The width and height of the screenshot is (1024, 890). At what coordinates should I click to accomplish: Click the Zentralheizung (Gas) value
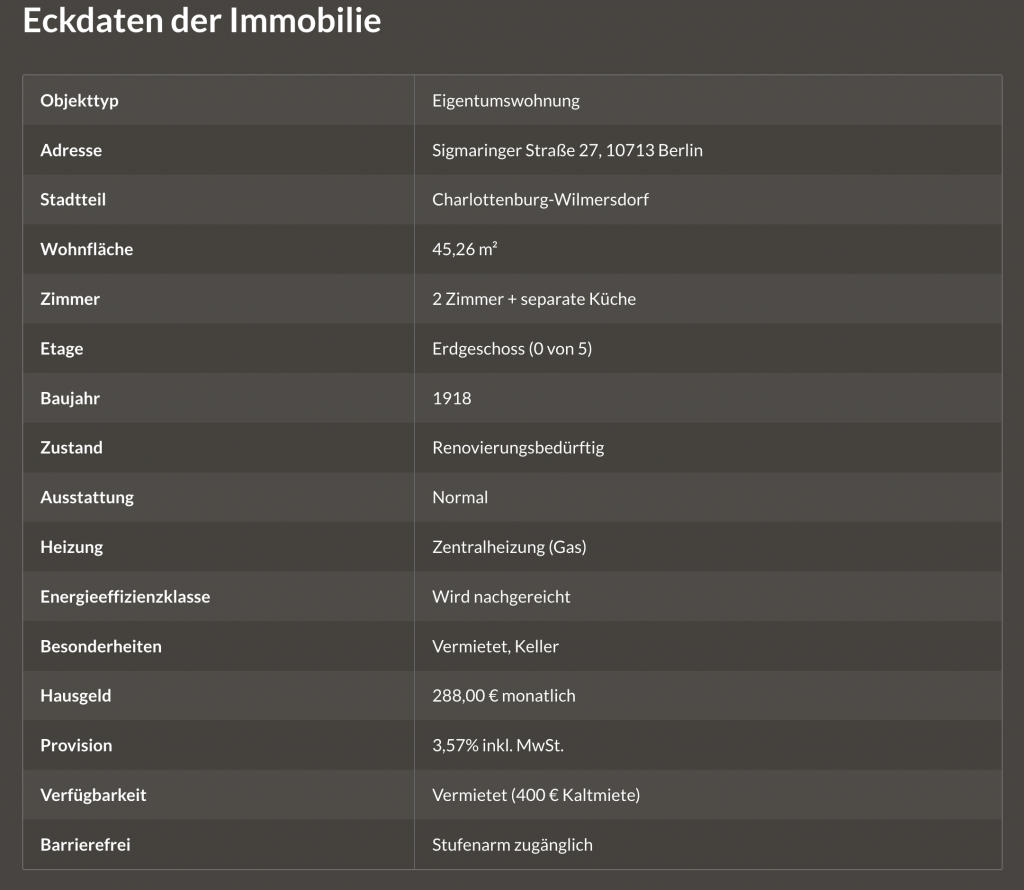[509, 547]
